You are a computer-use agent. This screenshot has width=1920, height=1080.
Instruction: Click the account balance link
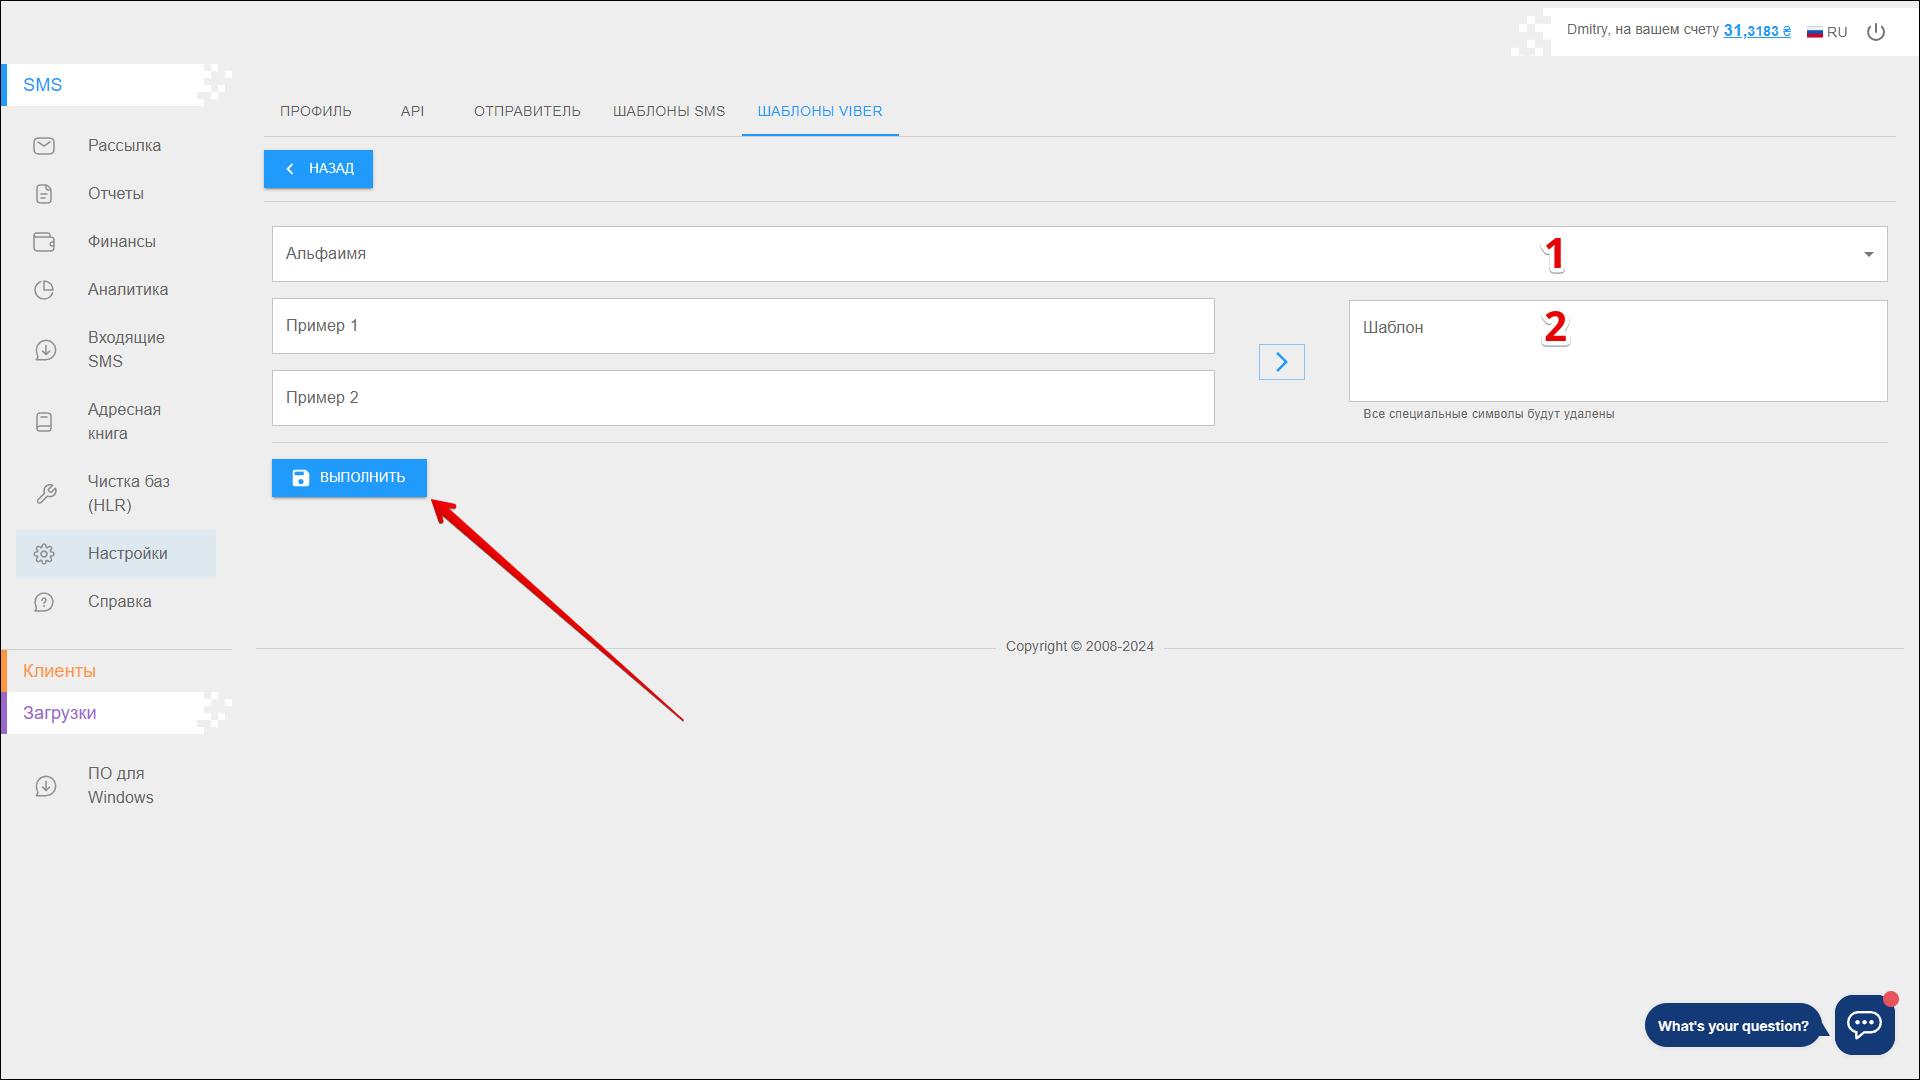[x=1756, y=31]
